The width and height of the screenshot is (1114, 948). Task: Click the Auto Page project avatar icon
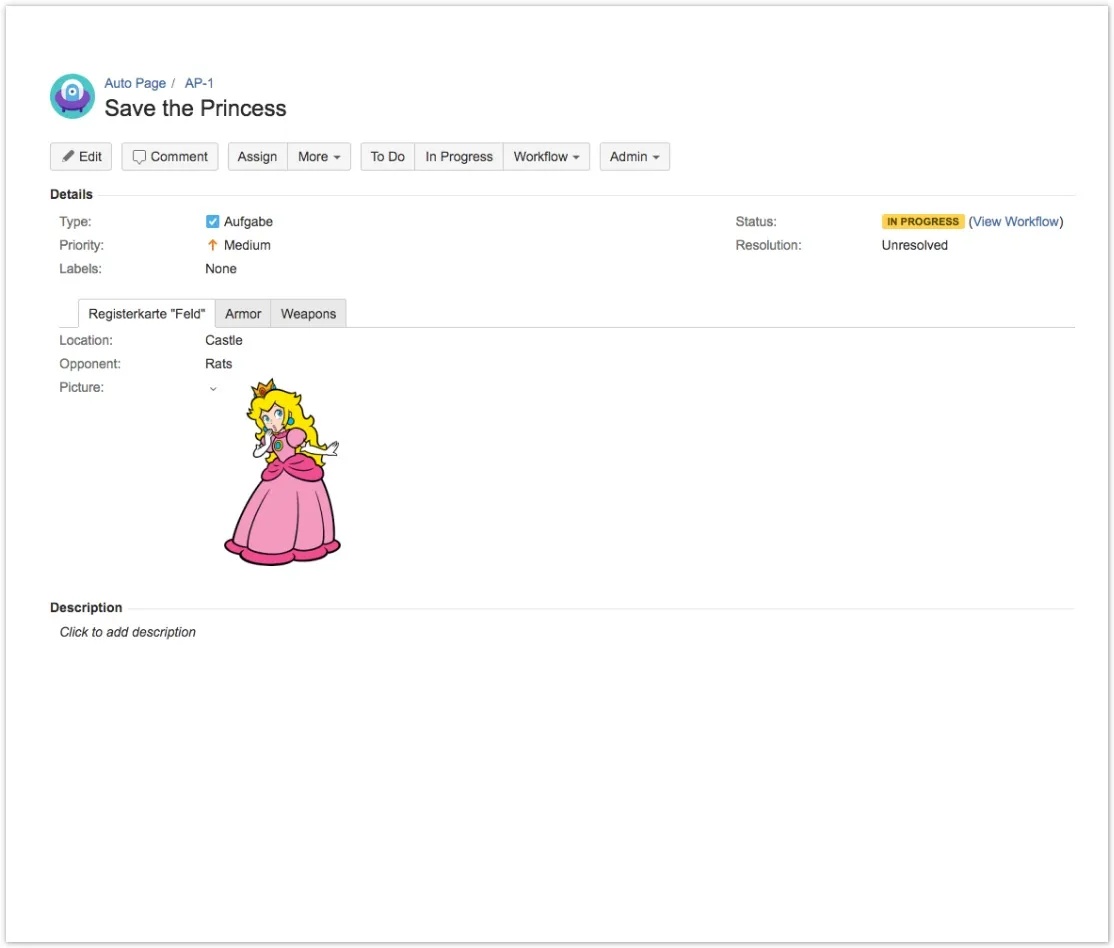(x=72, y=96)
